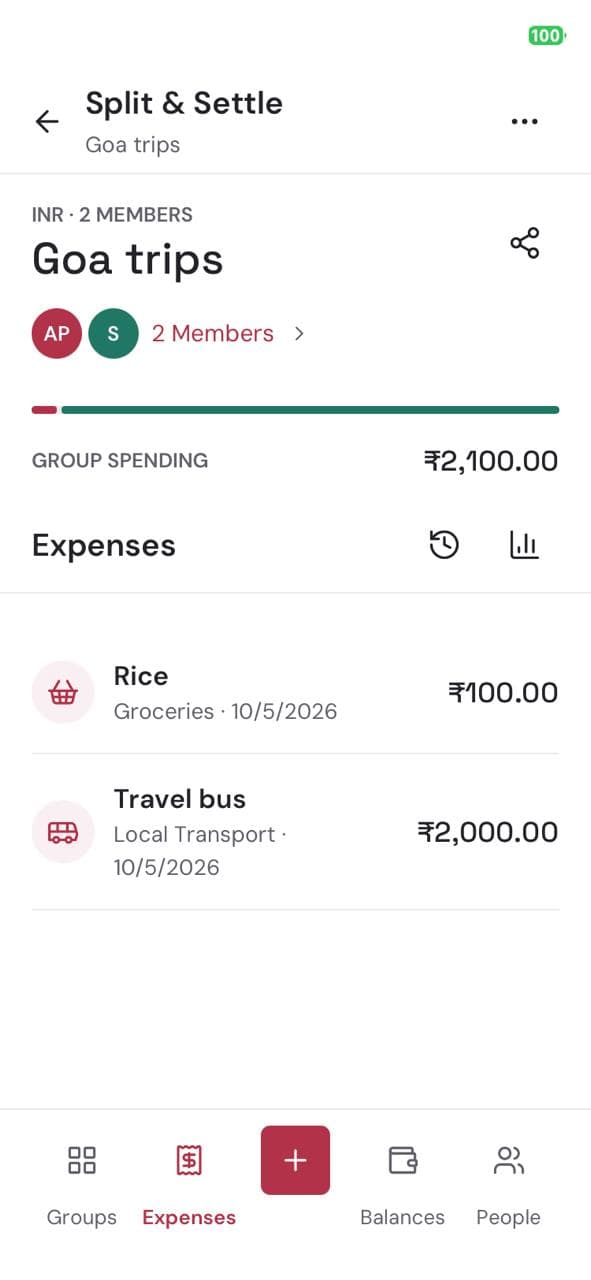Open expense history clock icon
This screenshot has height=1280, width=591.
[x=444, y=545]
